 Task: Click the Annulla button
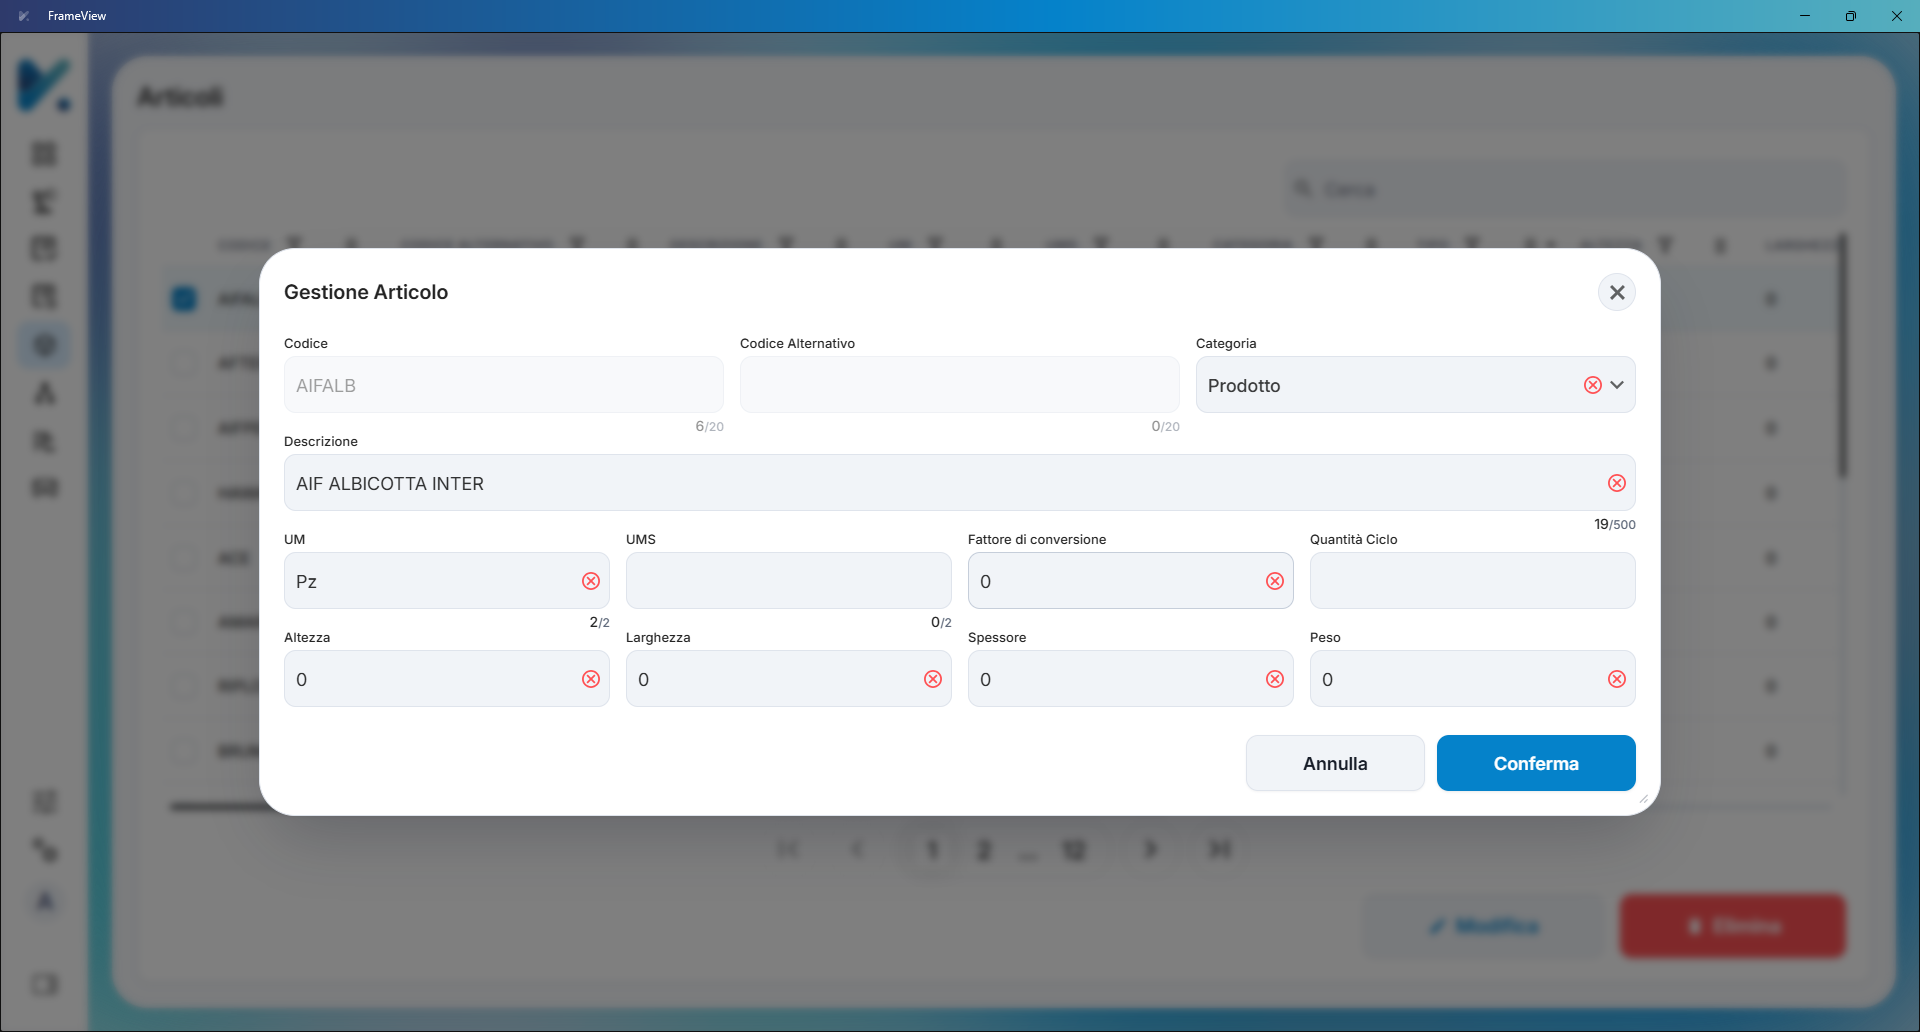coord(1335,763)
